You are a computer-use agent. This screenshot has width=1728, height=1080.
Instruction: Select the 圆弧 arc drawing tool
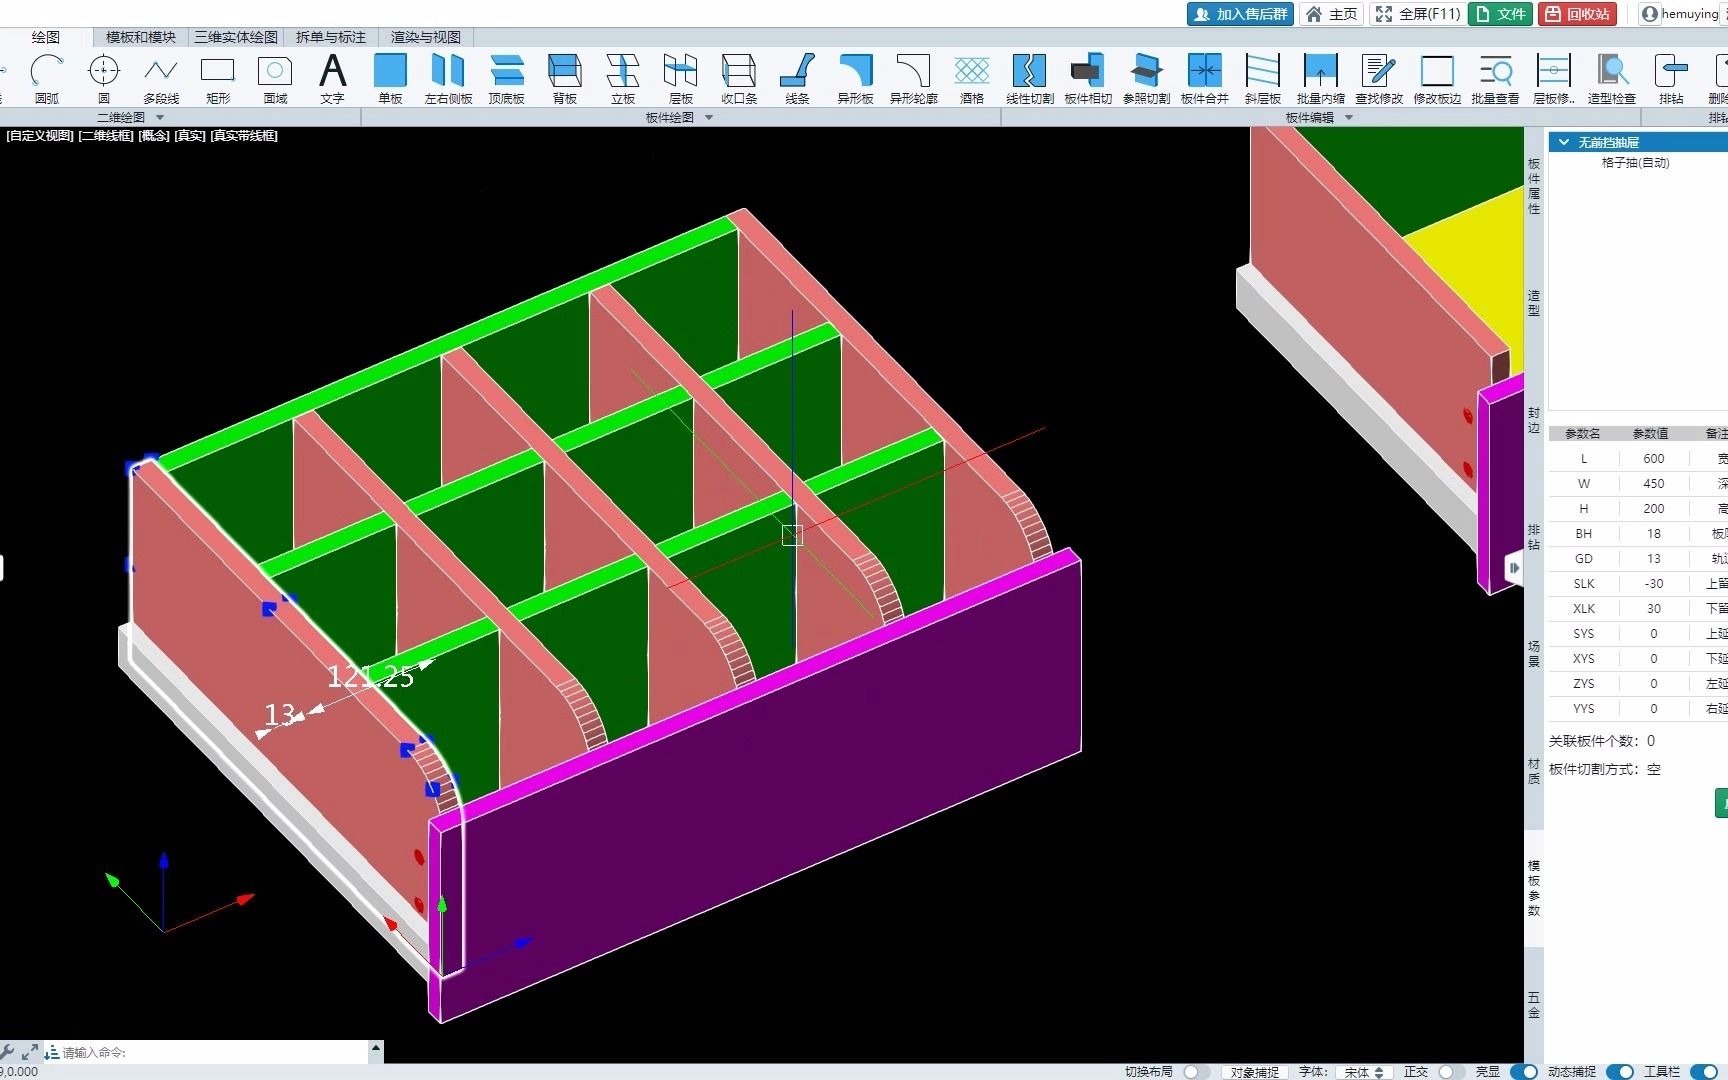coord(46,79)
